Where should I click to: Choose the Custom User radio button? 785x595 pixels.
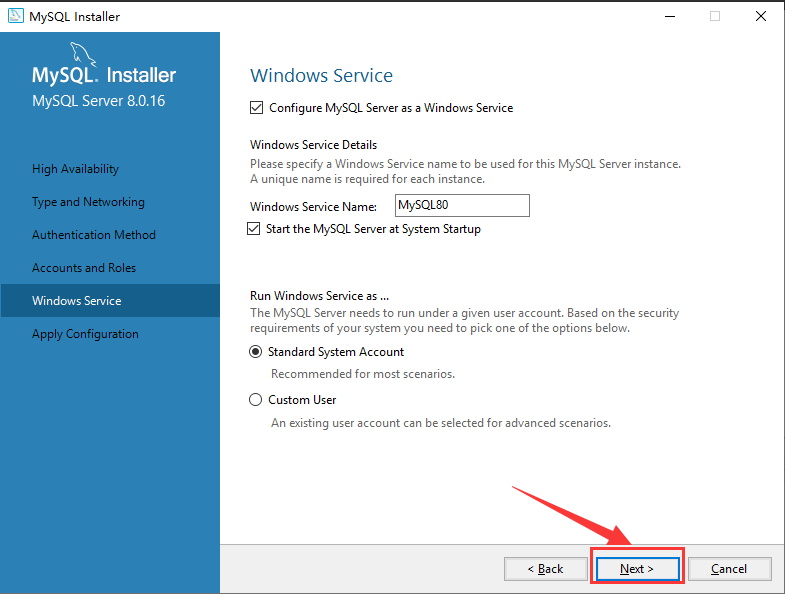pyautogui.click(x=255, y=400)
